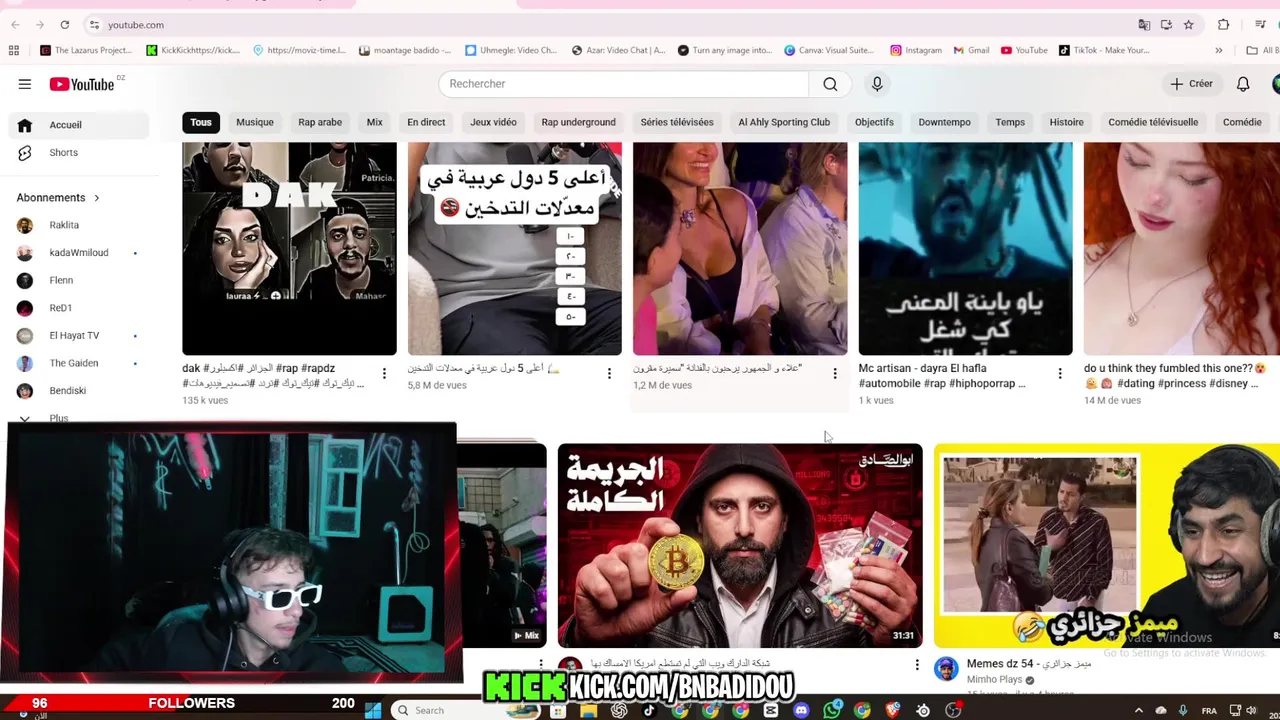Click the Memes dz 54 channel avatar
1280x720 pixels.
pos(946,669)
